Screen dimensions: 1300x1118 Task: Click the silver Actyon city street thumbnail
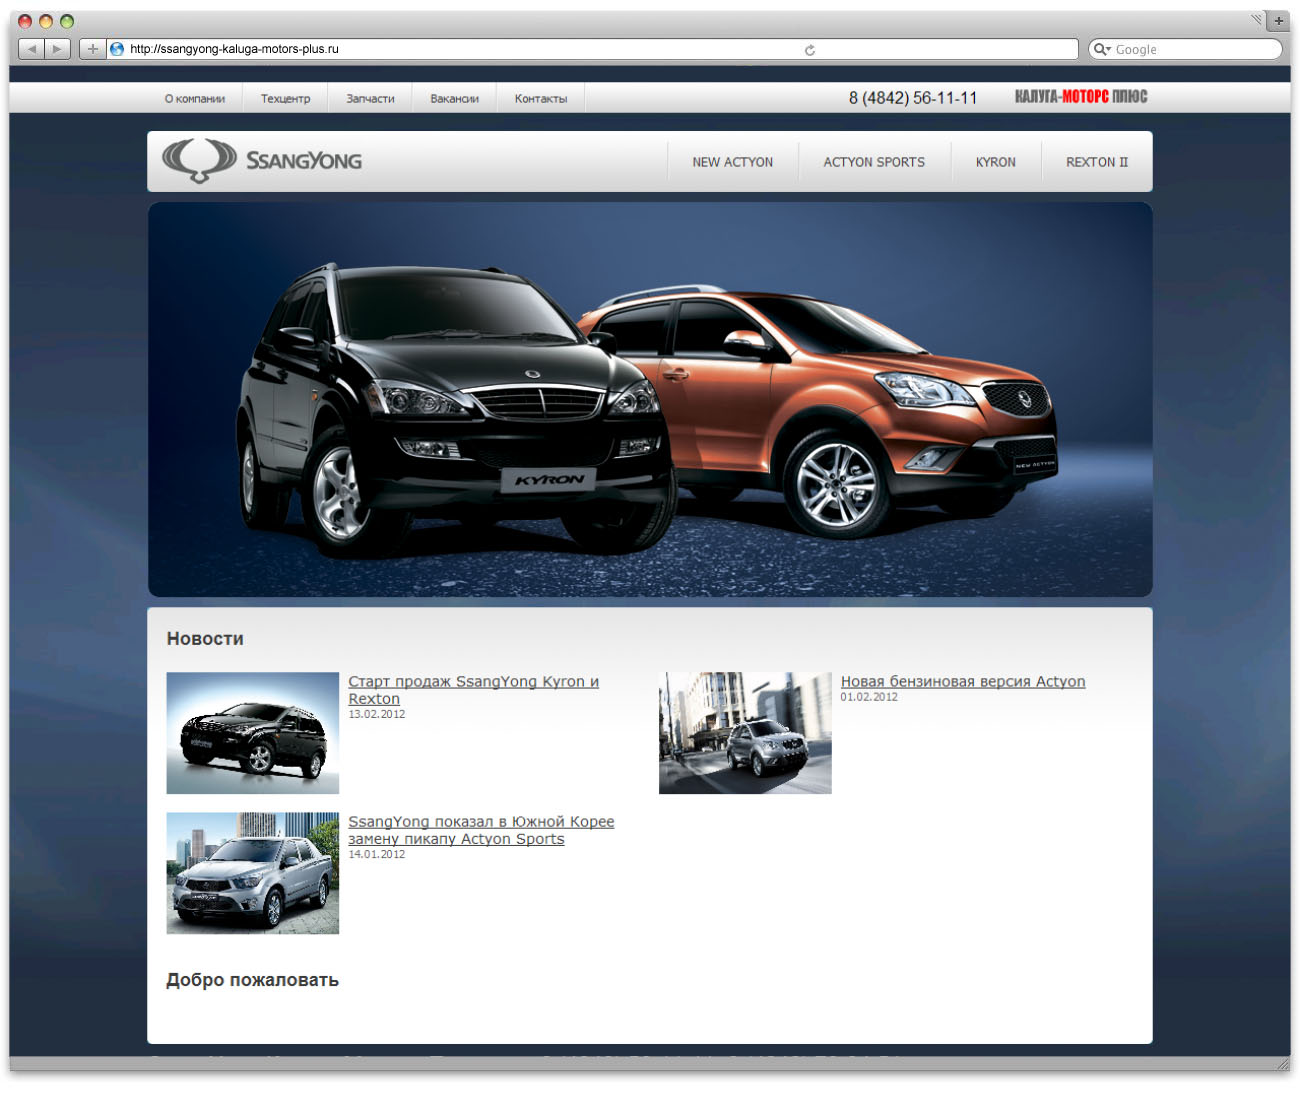(745, 733)
